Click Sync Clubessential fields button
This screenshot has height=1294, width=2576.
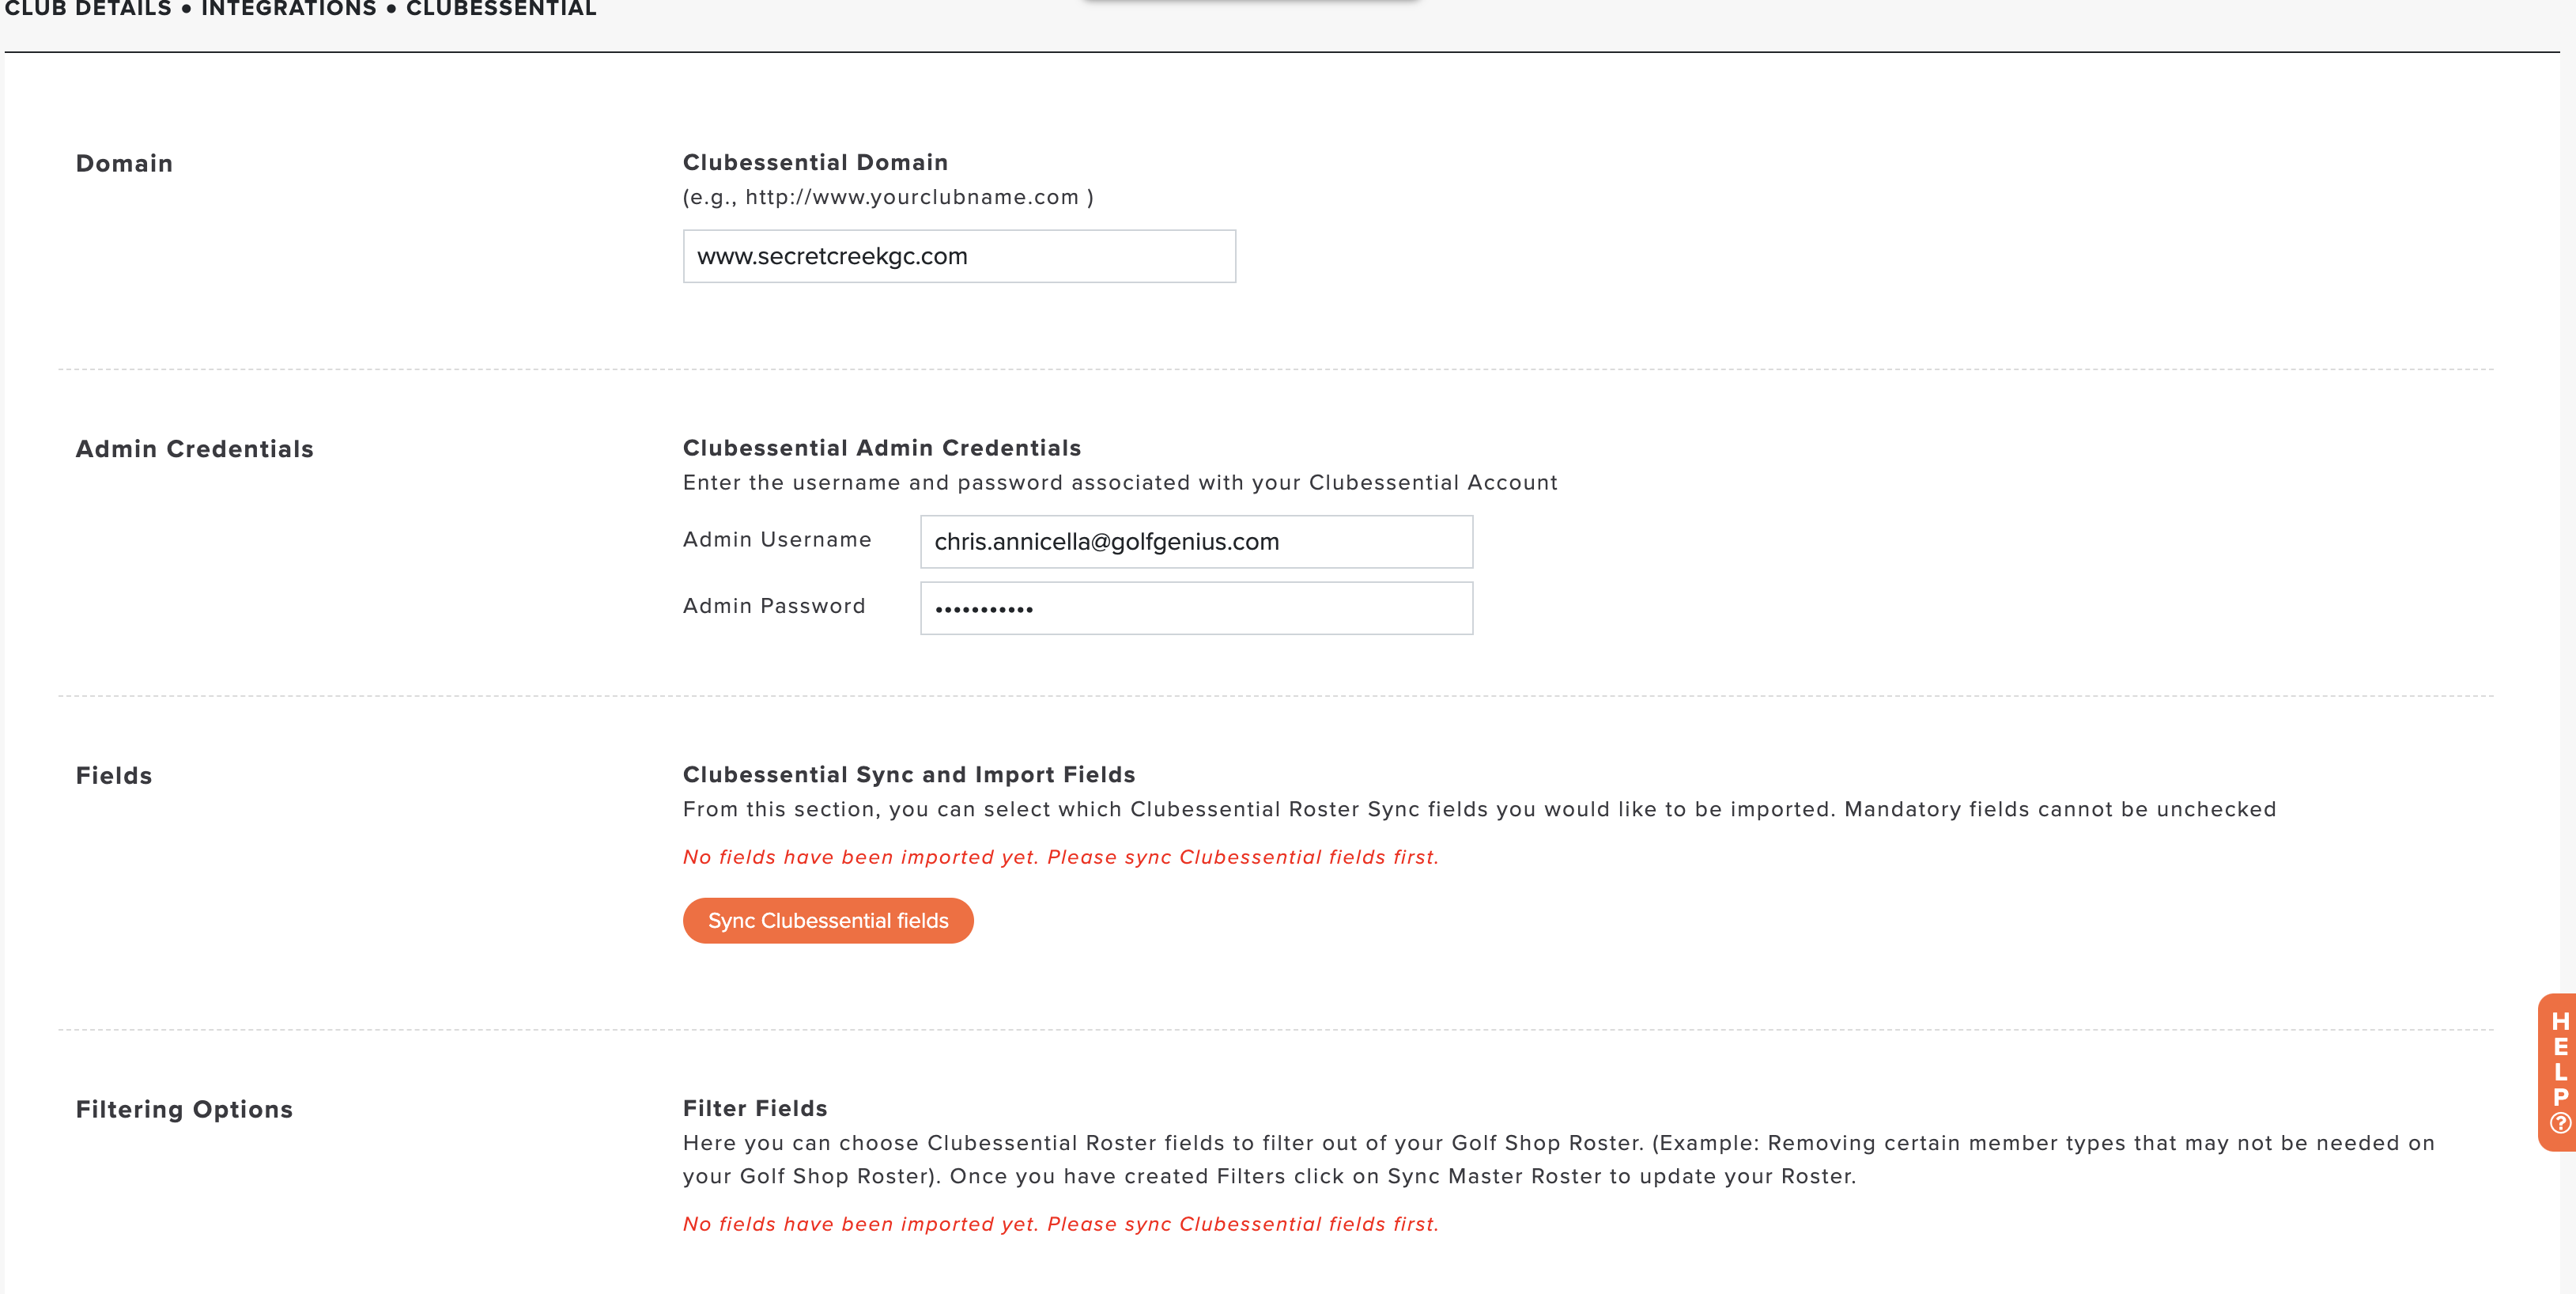[x=828, y=920]
